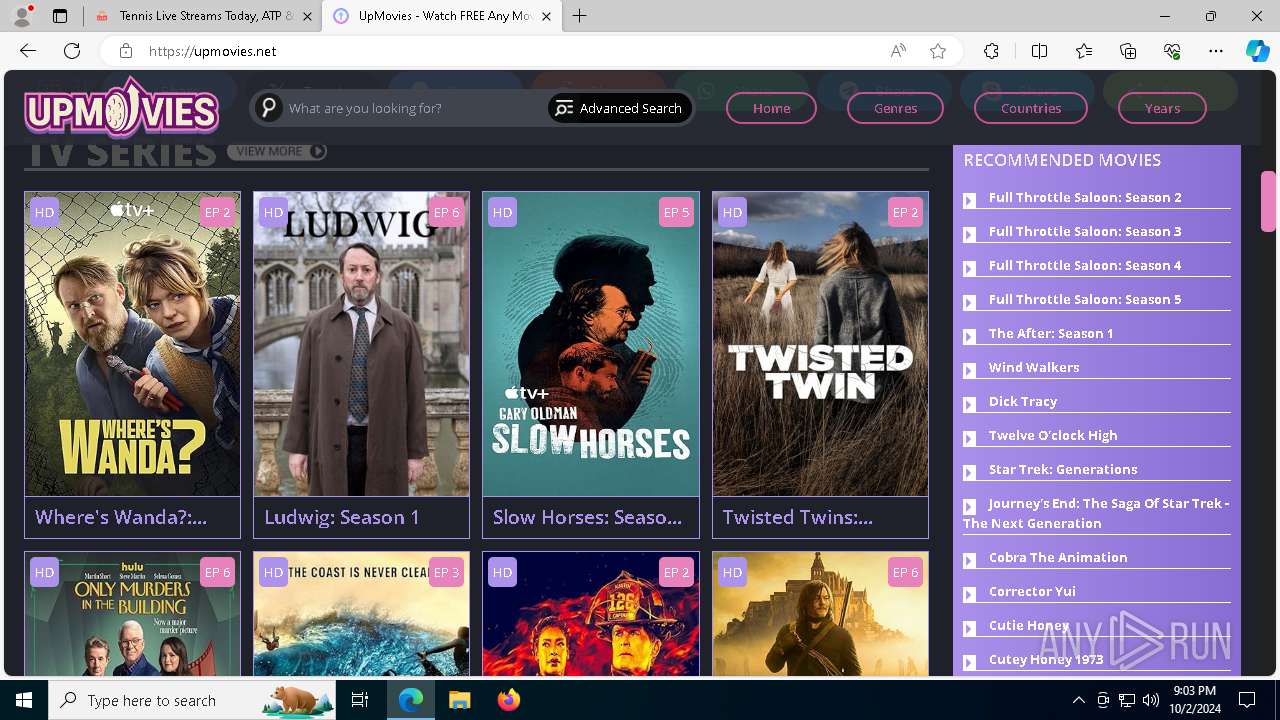The height and width of the screenshot is (720, 1280).
Task: Open the Years menu
Action: (1162, 108)
